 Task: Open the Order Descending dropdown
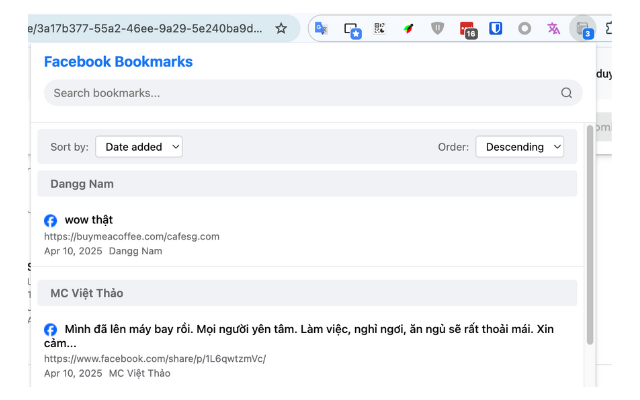(x=520, y=147)
